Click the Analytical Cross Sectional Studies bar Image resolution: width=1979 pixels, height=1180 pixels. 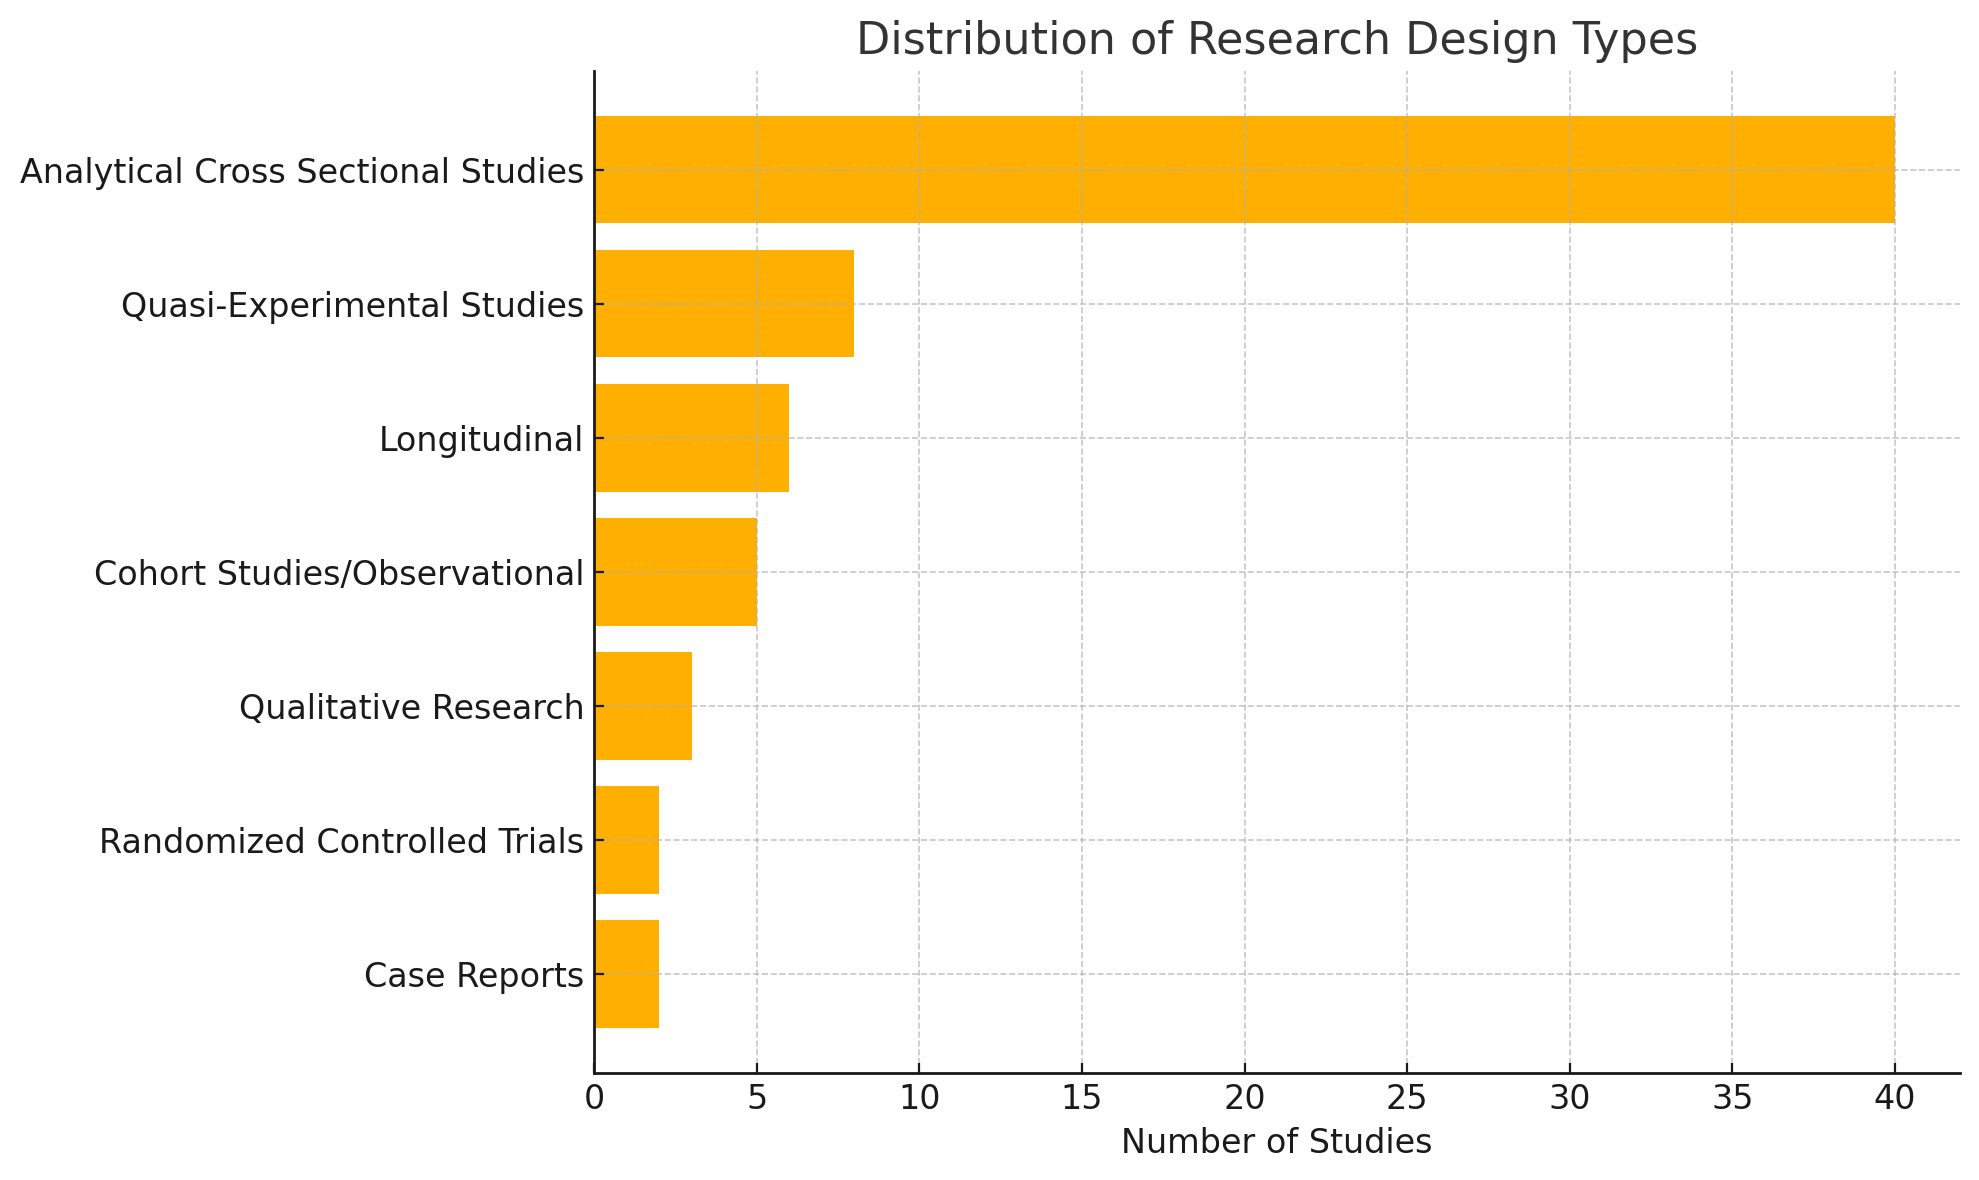(x=1244, y=169)
